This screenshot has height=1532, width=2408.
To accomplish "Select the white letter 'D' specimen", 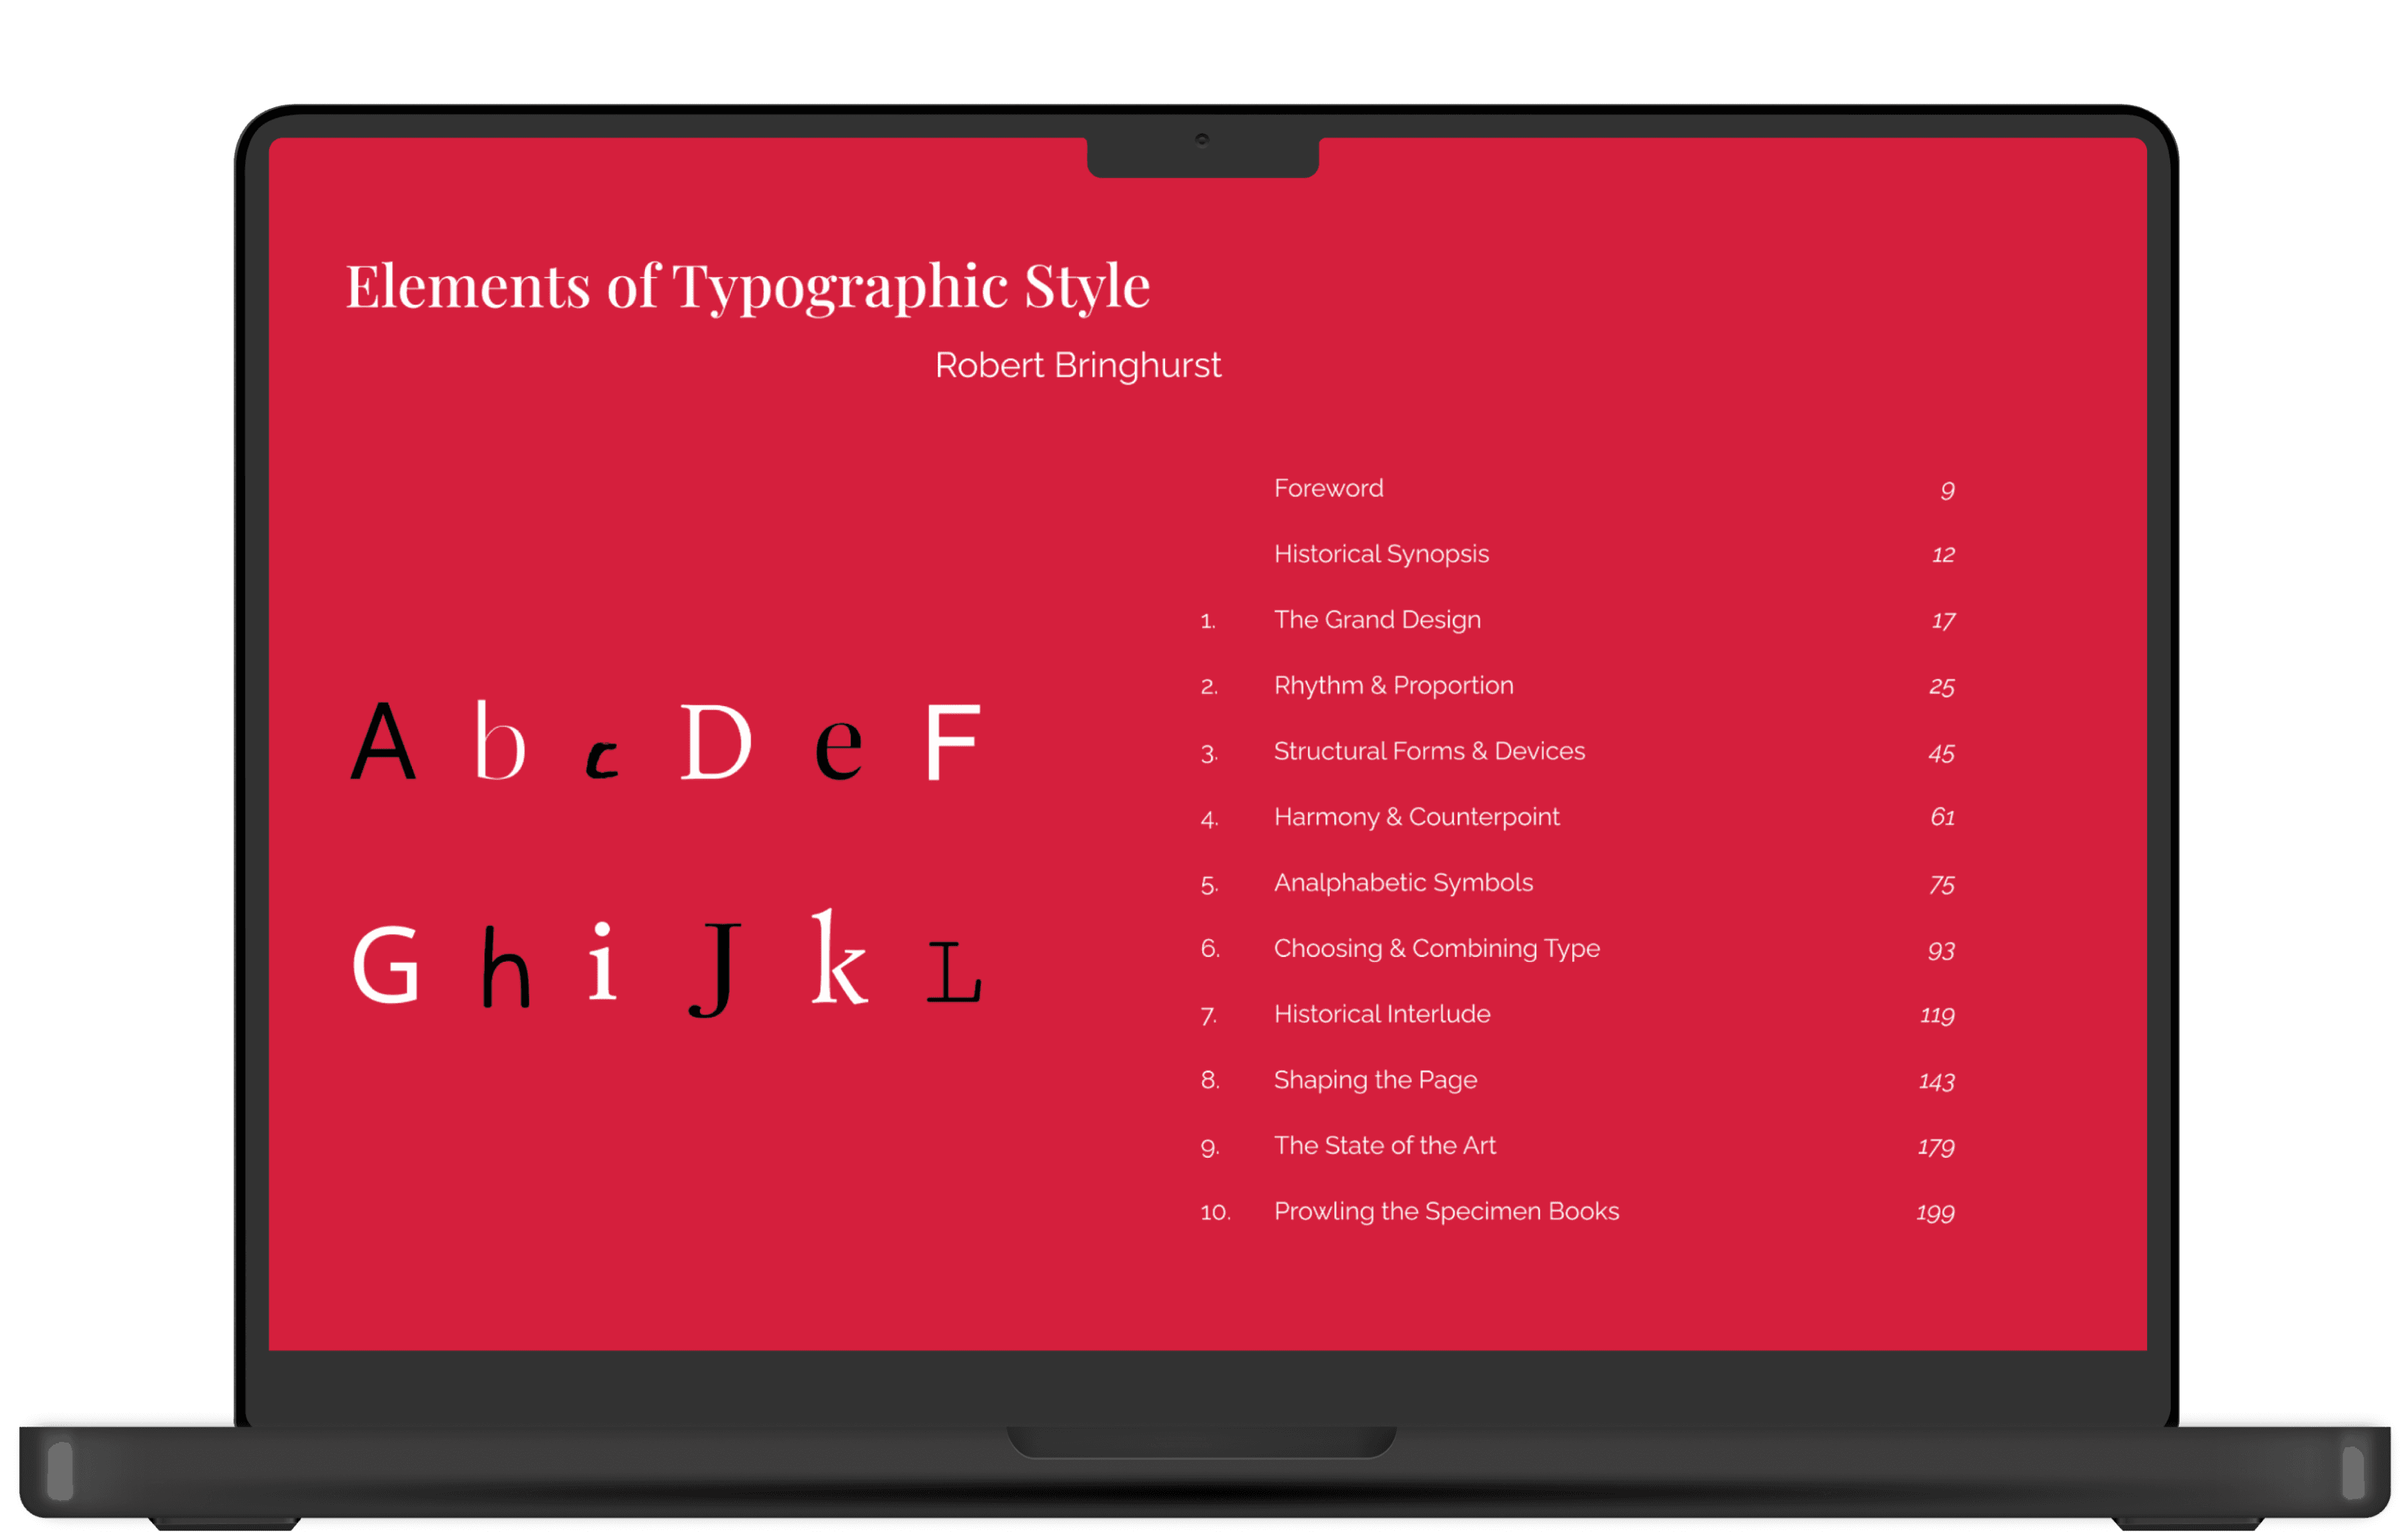I will [715, 741].
